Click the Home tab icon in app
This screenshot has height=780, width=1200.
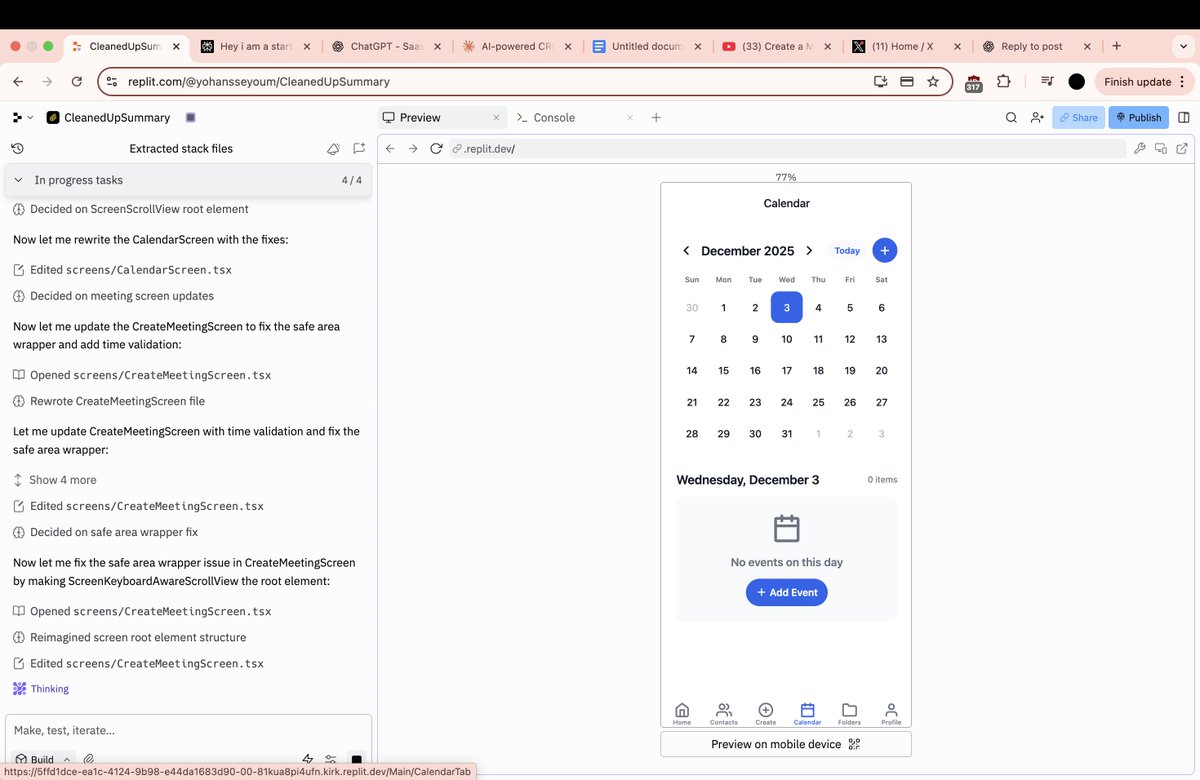[682, 712]
